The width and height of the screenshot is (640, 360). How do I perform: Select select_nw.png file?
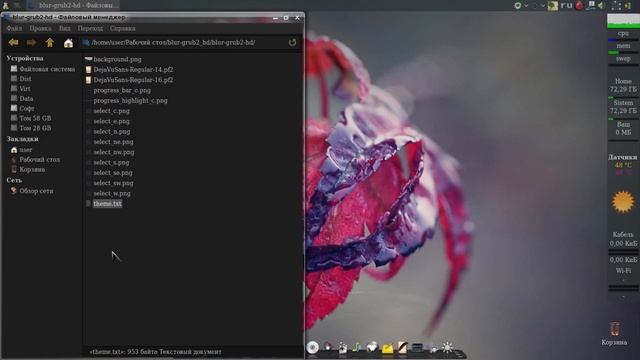pyautogui.click(x=114, y=152)
